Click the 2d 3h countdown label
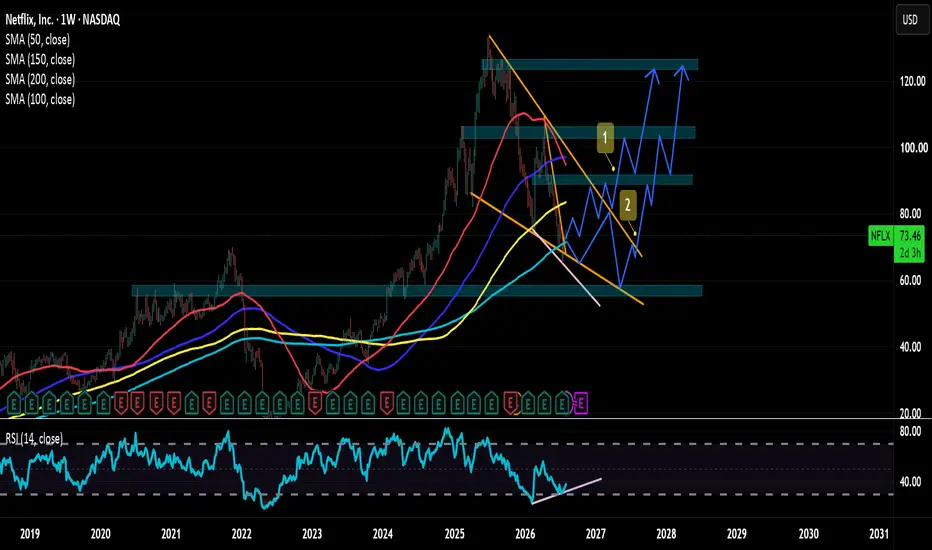932x550 pixels. 910,253
